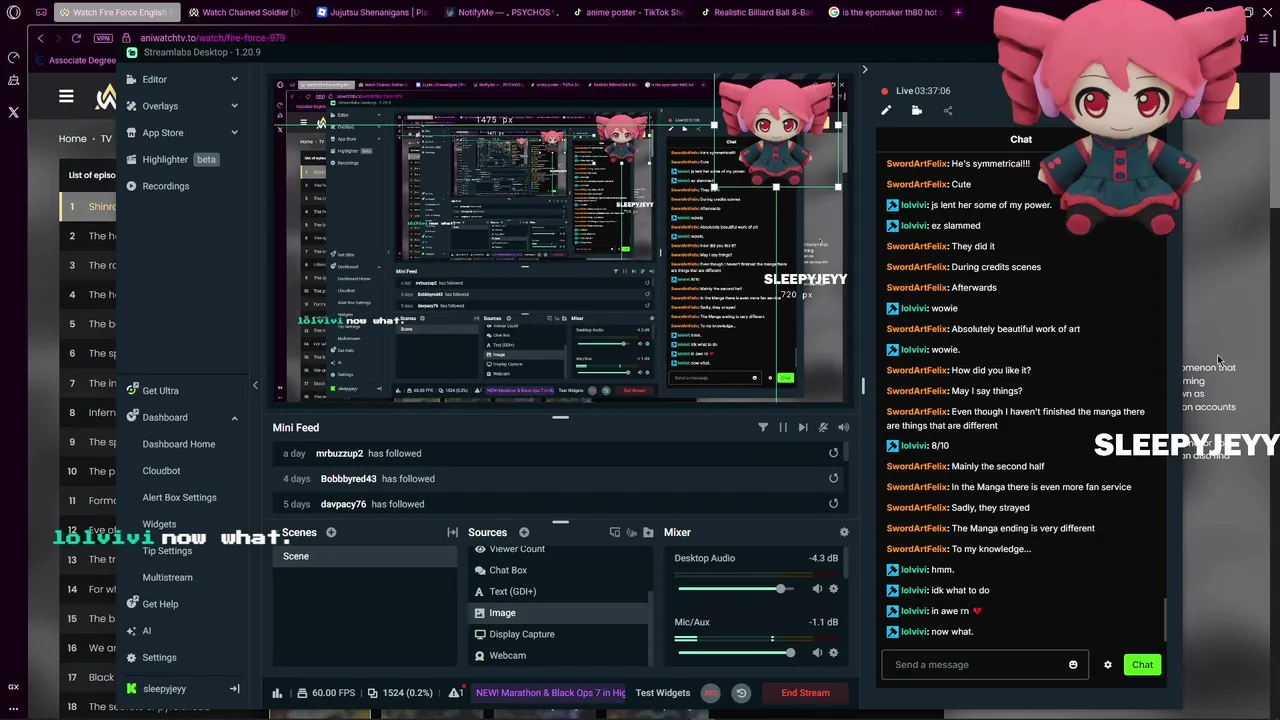The height and width of the screenshot is (720, 1280).
Task: Click the logout arrow next to sleepyjeyy
Action: 234,689
